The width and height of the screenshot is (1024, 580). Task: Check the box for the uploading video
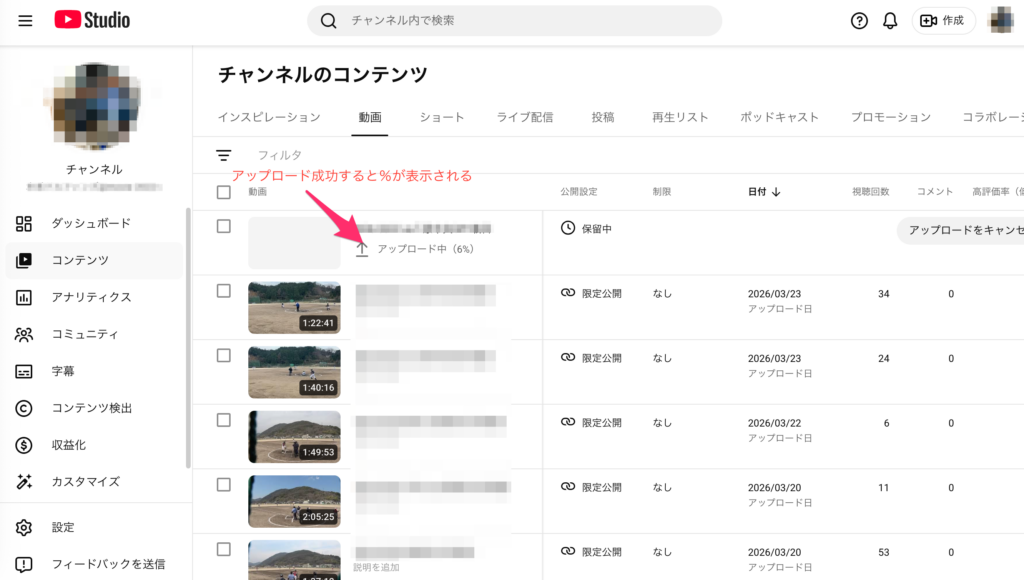[224, 227]
